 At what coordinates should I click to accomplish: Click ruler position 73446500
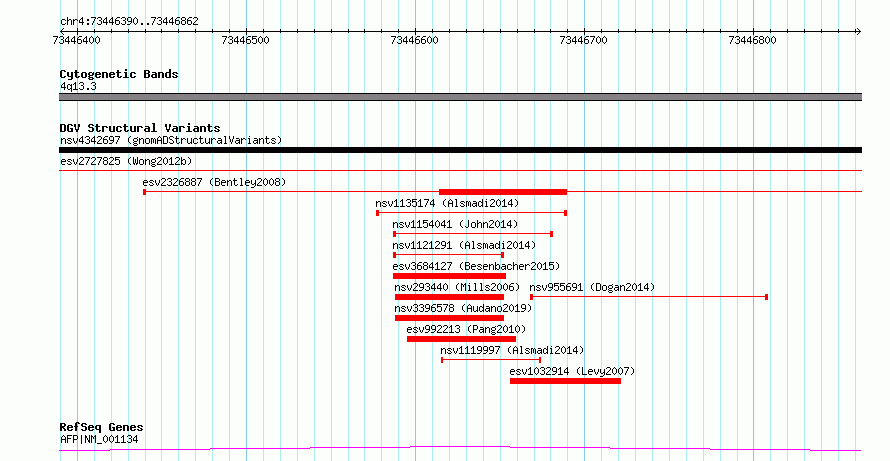[x=246, y=40]
